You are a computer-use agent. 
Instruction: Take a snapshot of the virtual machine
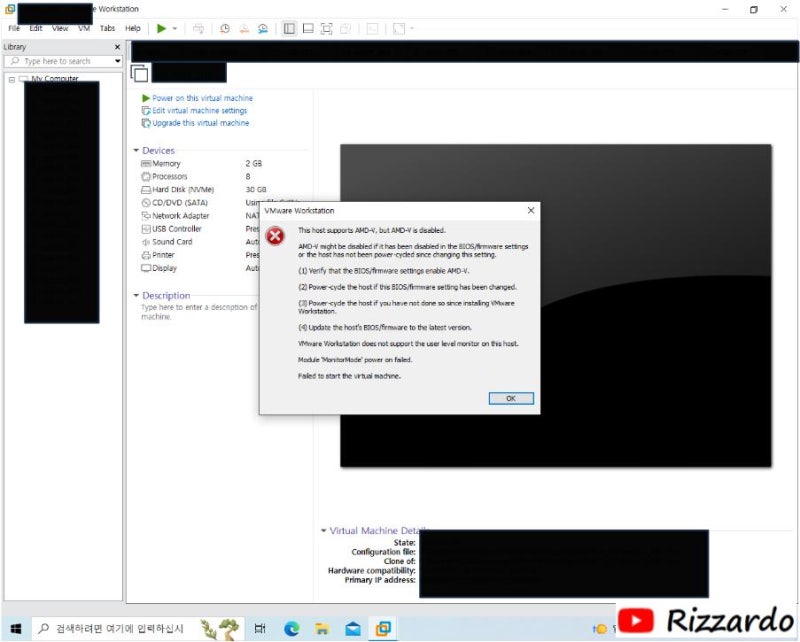pos(226,28)
